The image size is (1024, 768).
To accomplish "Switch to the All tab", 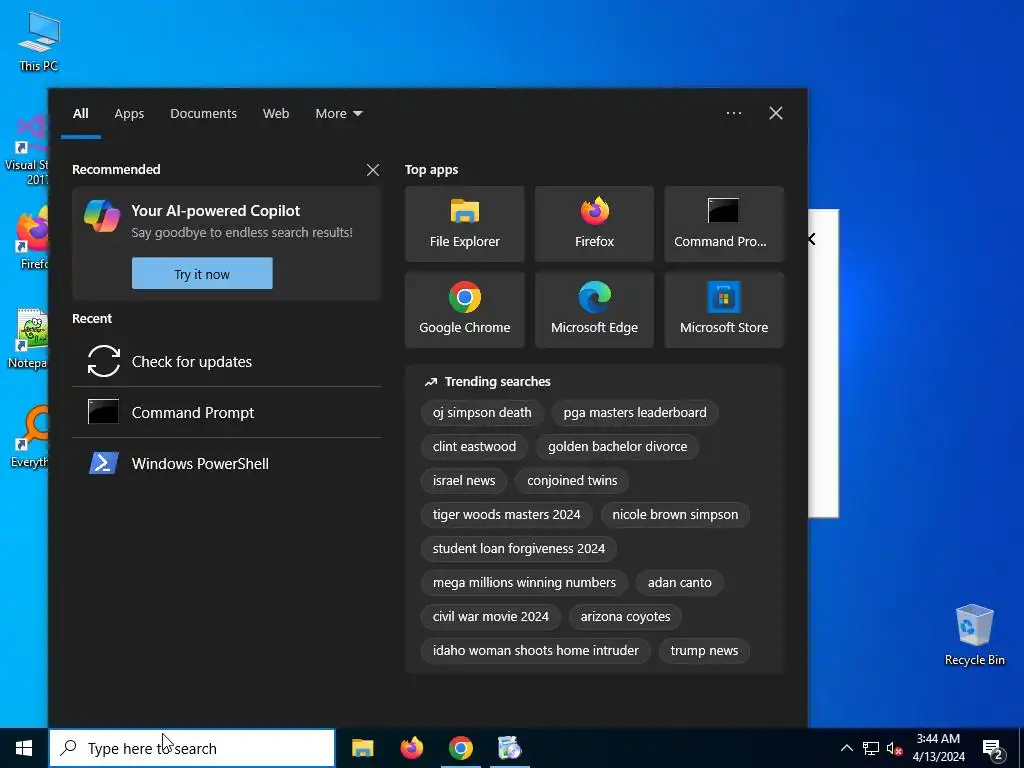I will pos(80,114).
